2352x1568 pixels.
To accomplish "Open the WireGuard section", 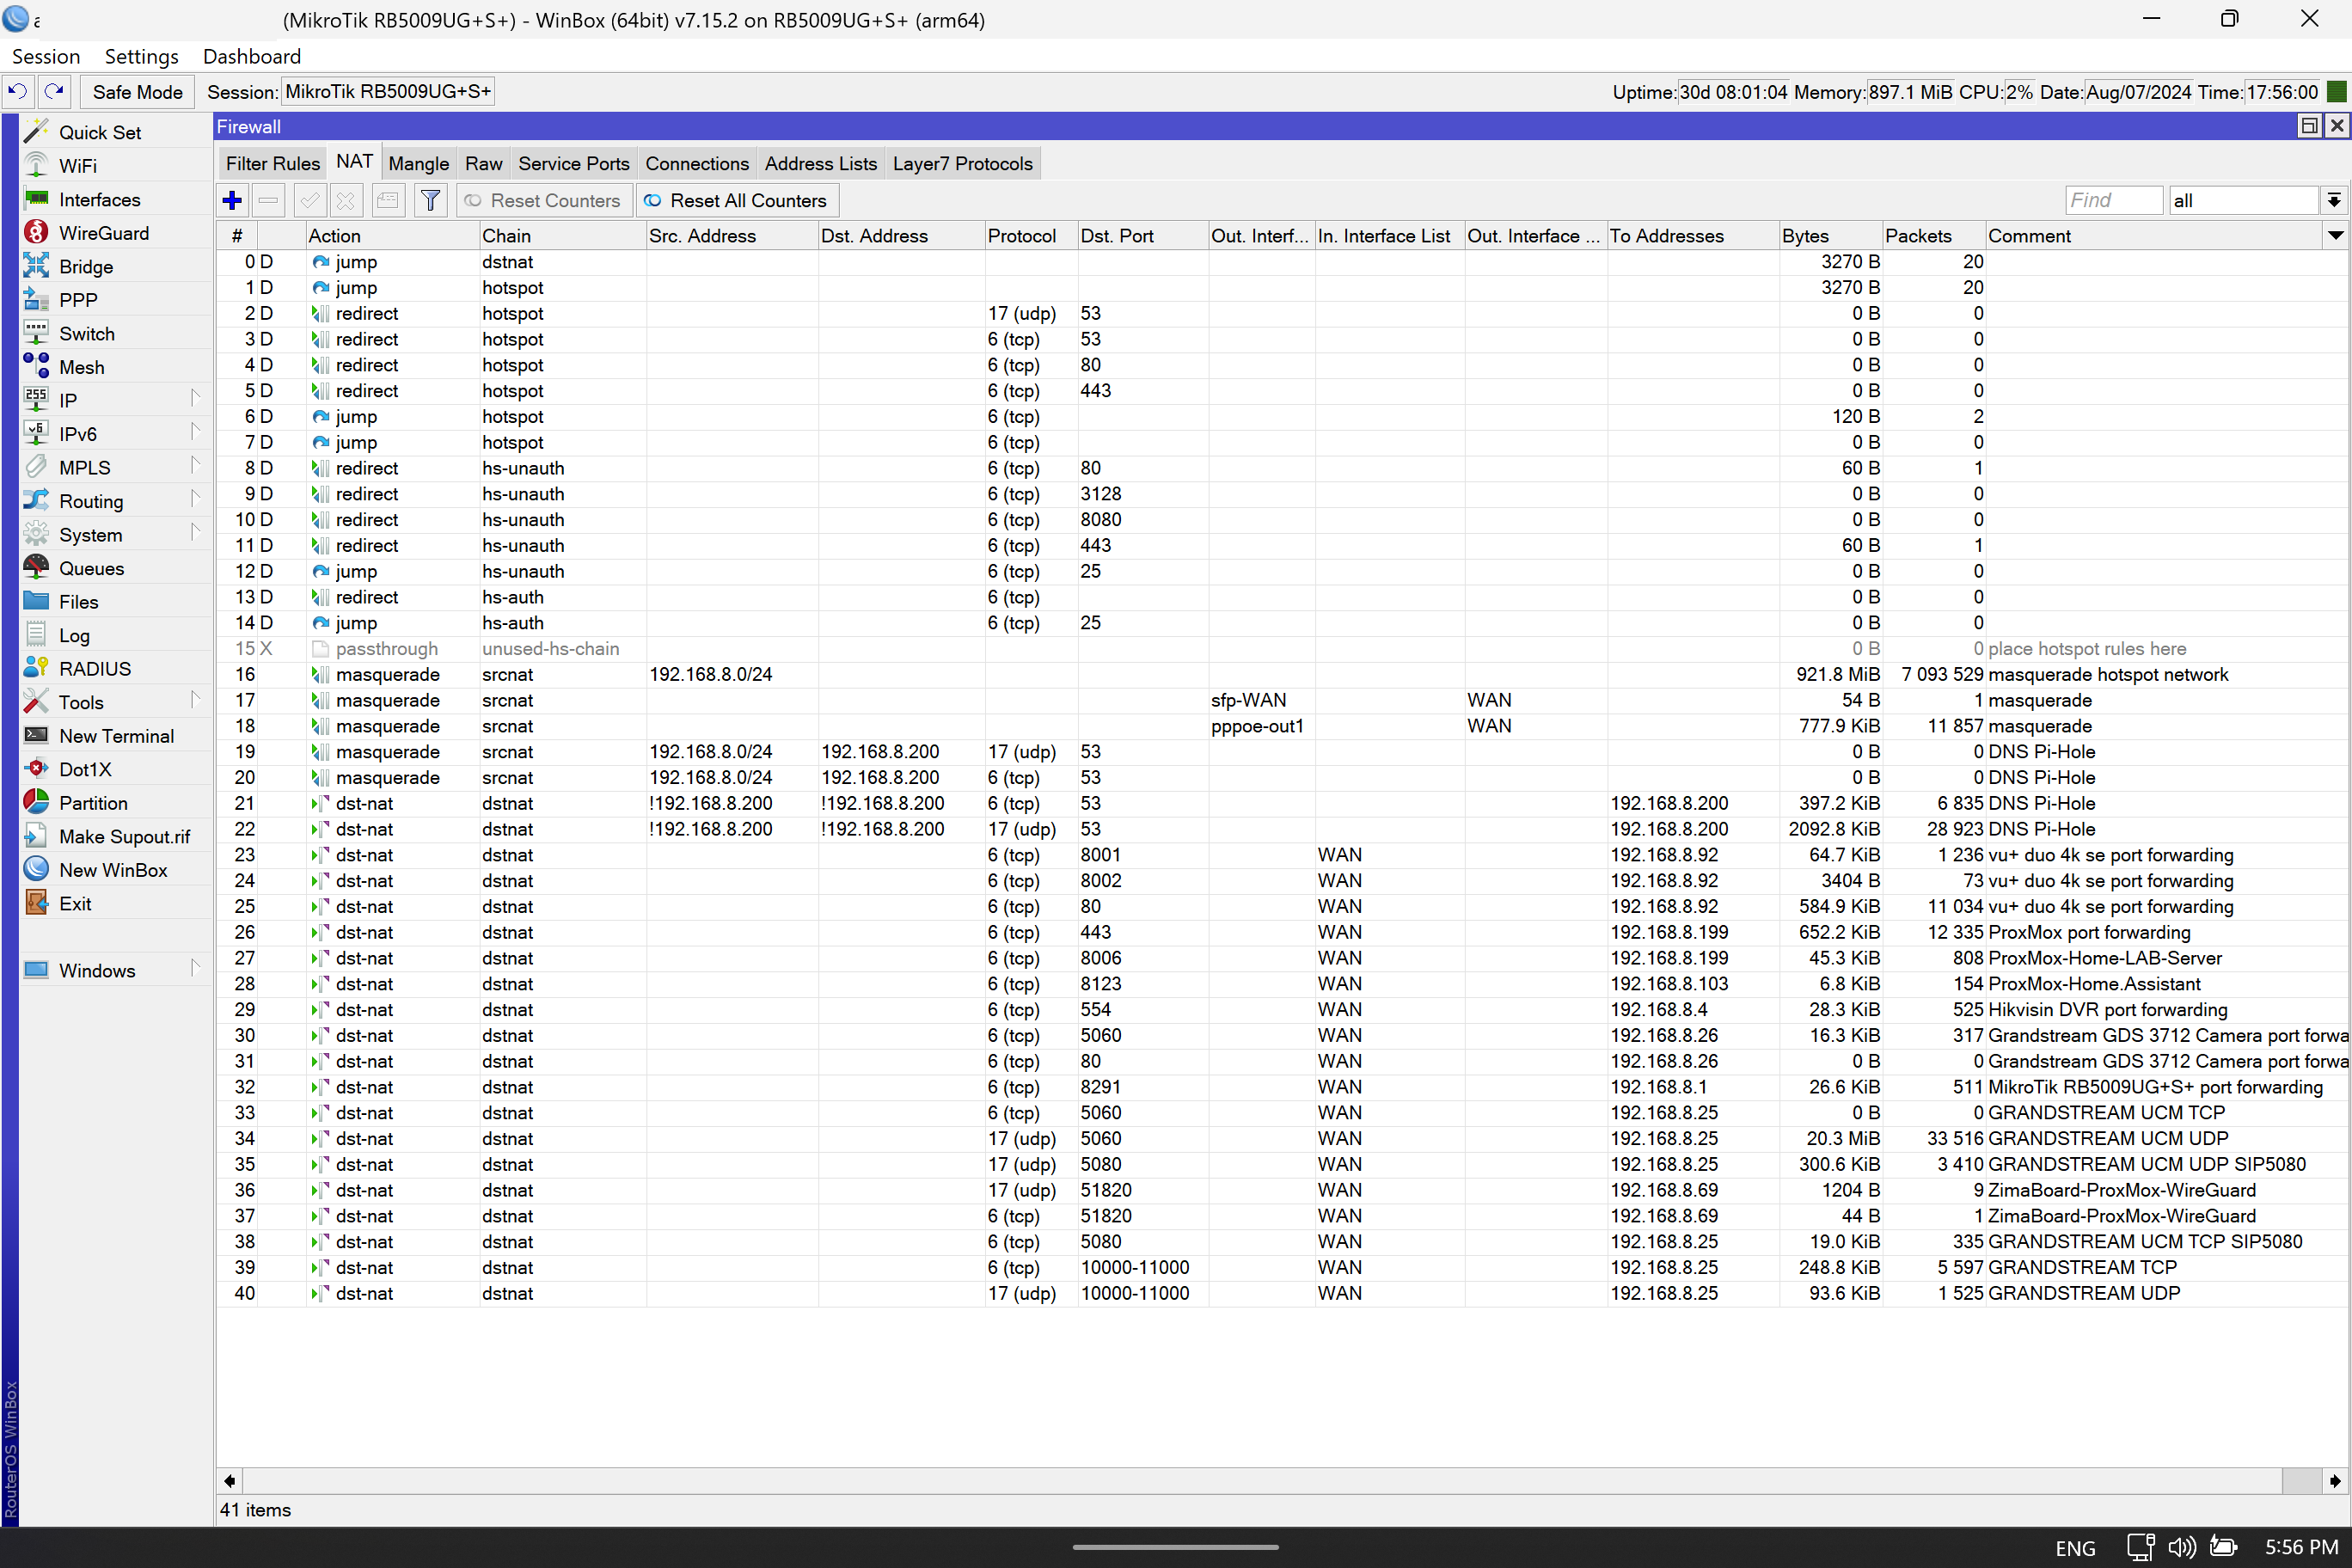I will click(x=105, y=232).
